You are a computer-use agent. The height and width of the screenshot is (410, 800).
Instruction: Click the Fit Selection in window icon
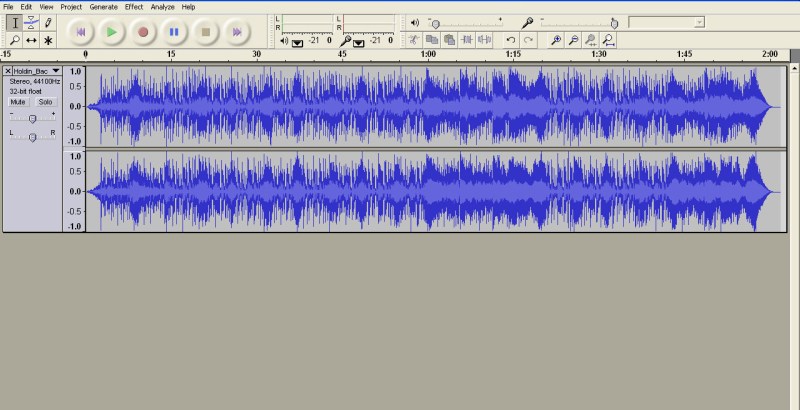pos(591,40)
